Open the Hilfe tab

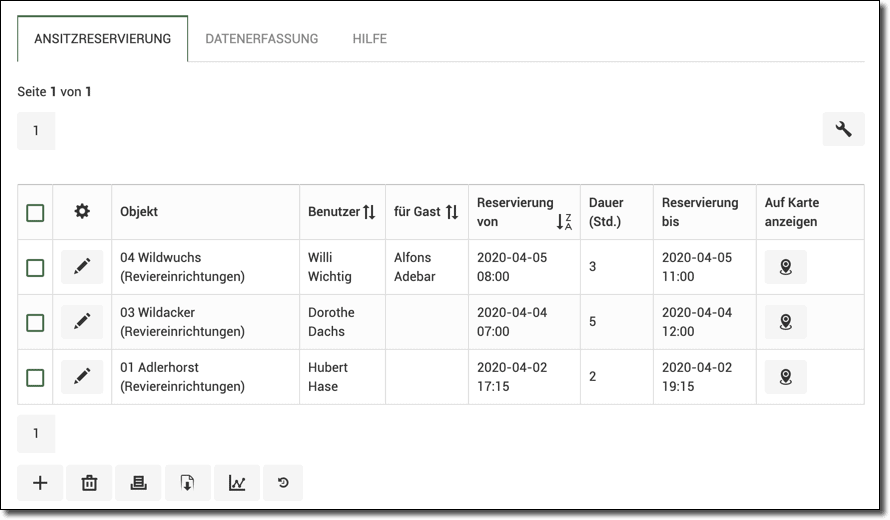(369, 39)
